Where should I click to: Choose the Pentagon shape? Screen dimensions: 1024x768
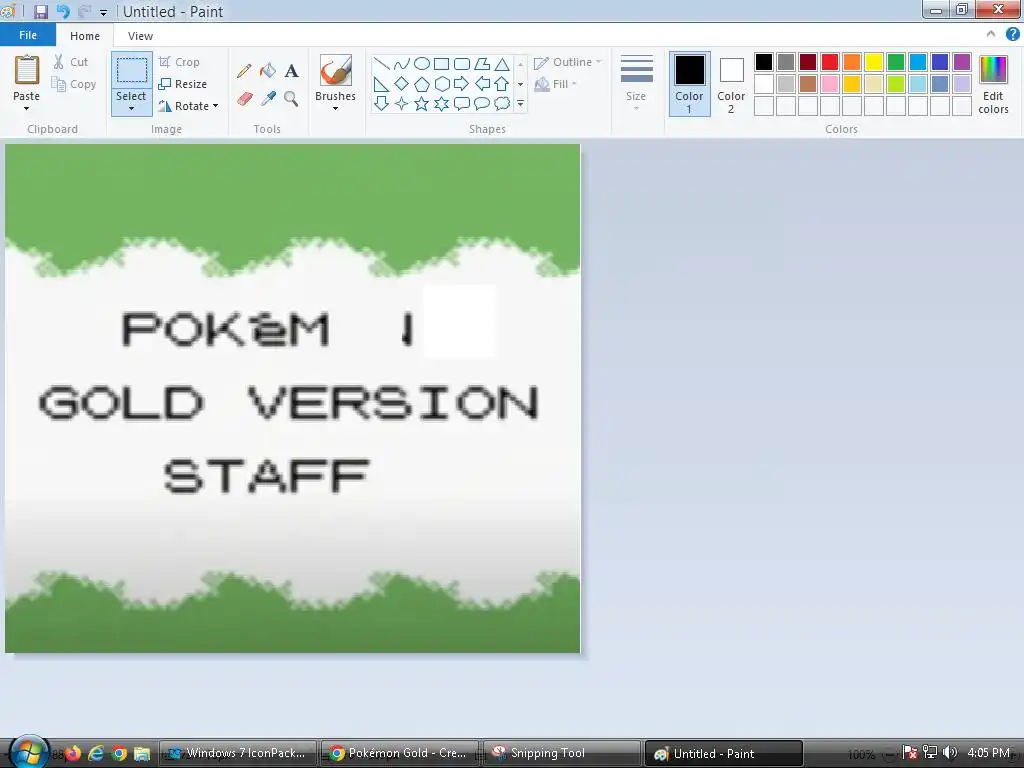pyautogui.click(x=422, y=84)
